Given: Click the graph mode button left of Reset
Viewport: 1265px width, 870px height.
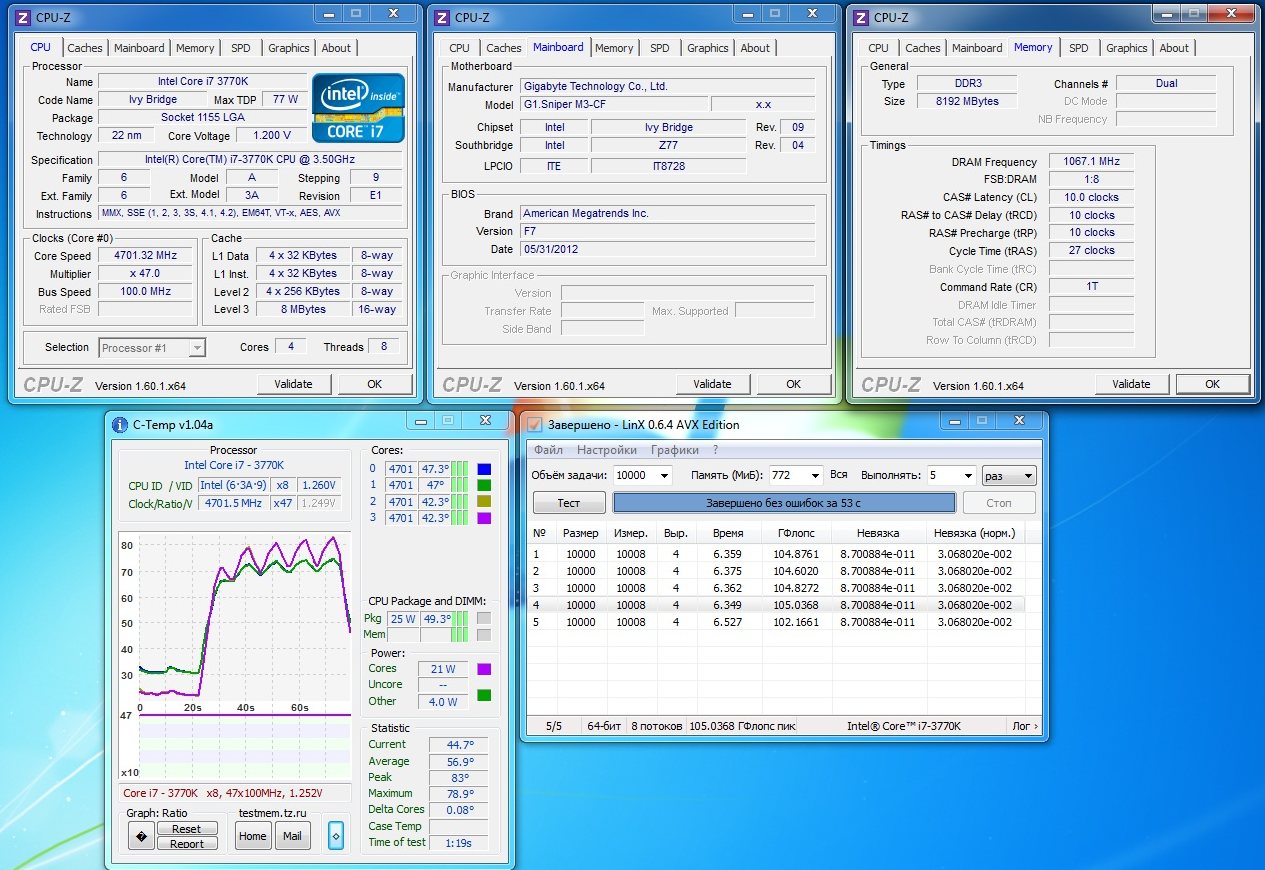Looking at the screenshot, I should pyautogui.click(x=141, y=836).
